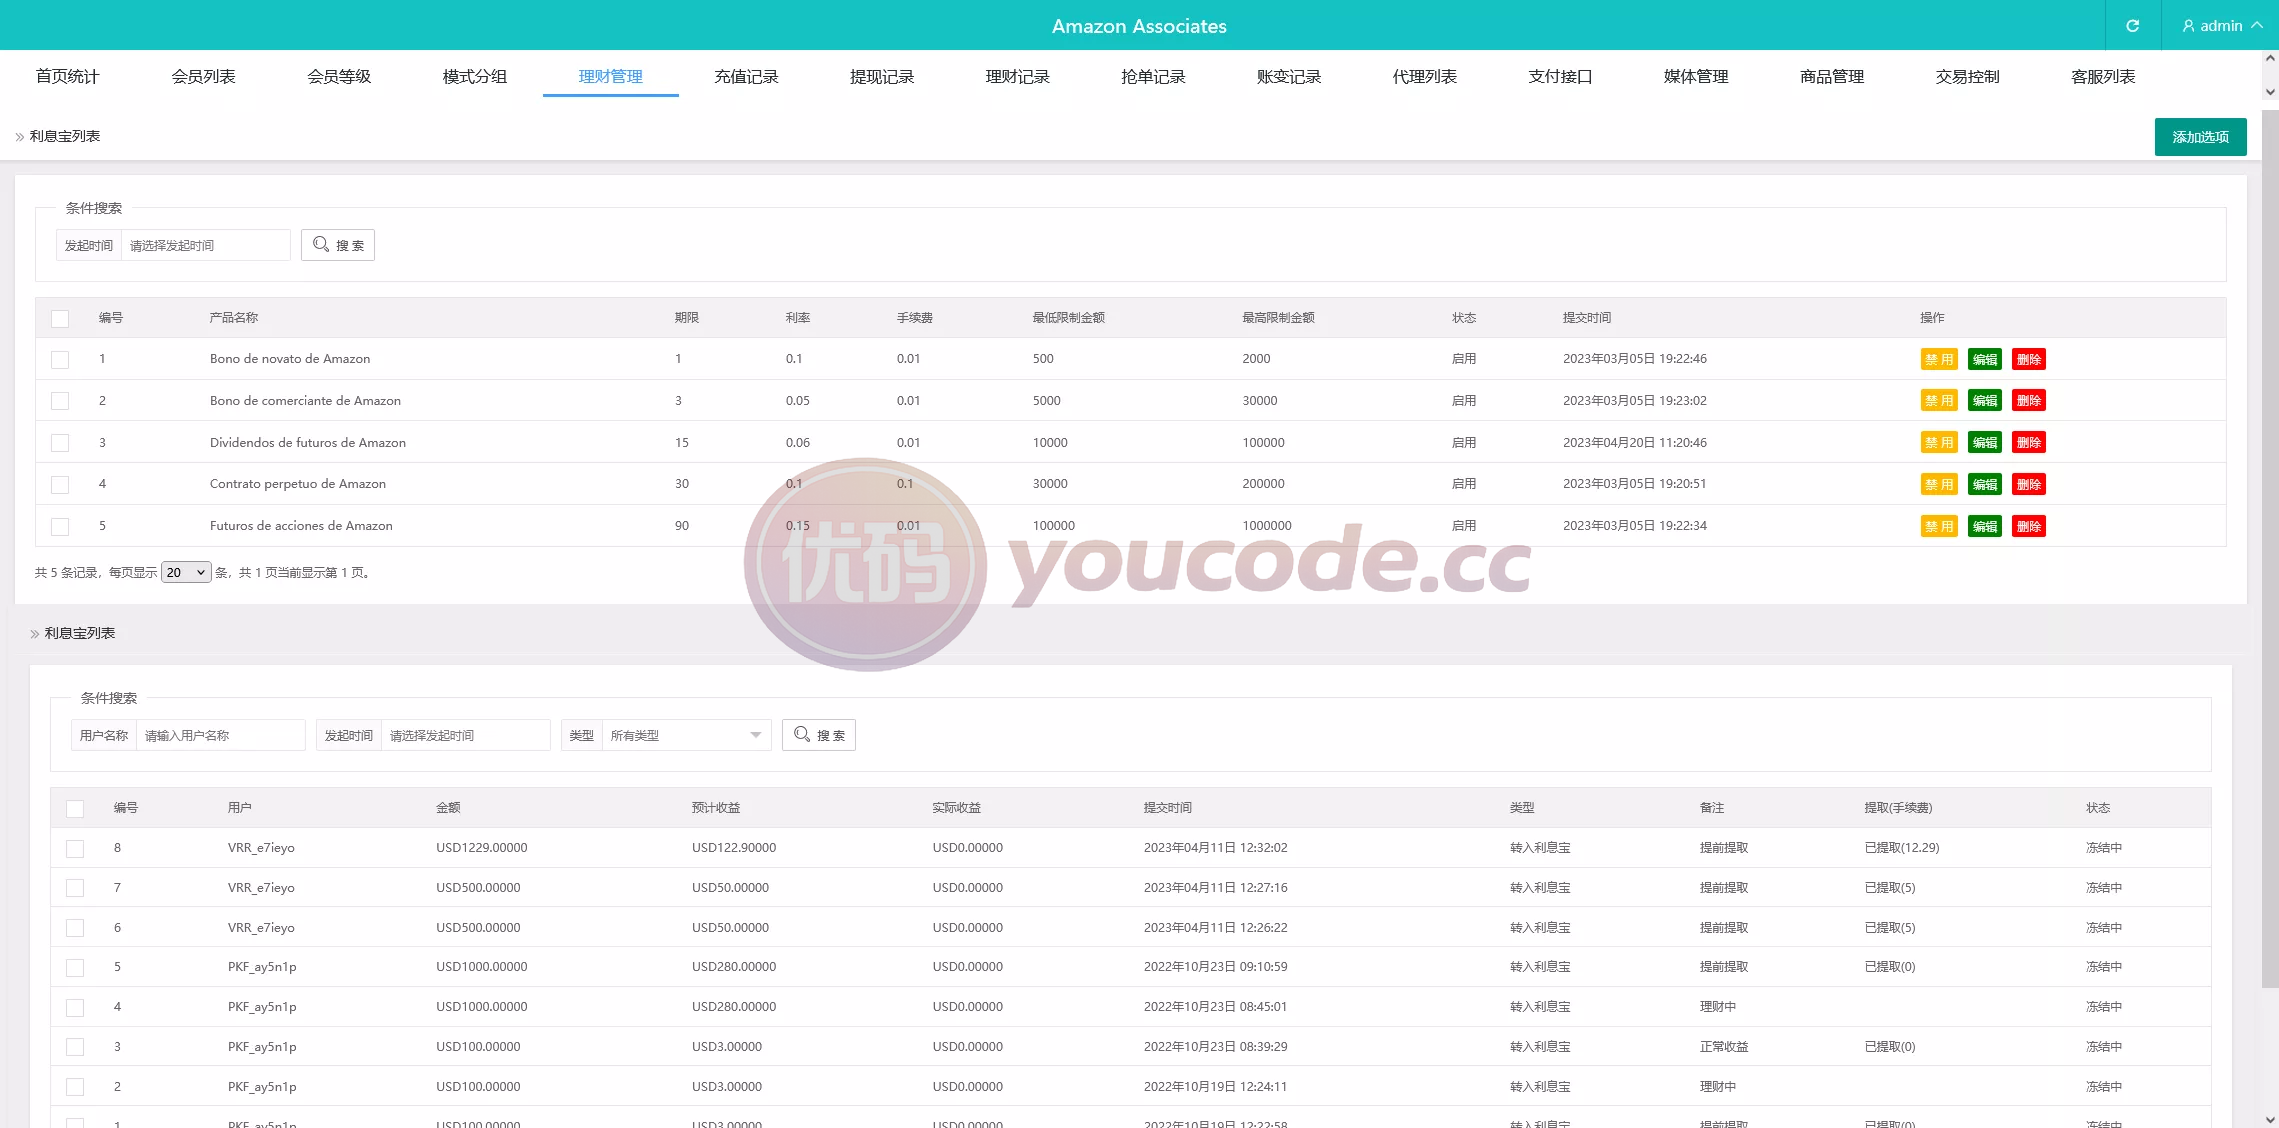Delete Dividendos de futuros de Amazon
Image resolution: width=2279 pixels, height=1128 pixels.
[x=2029, y=443]
